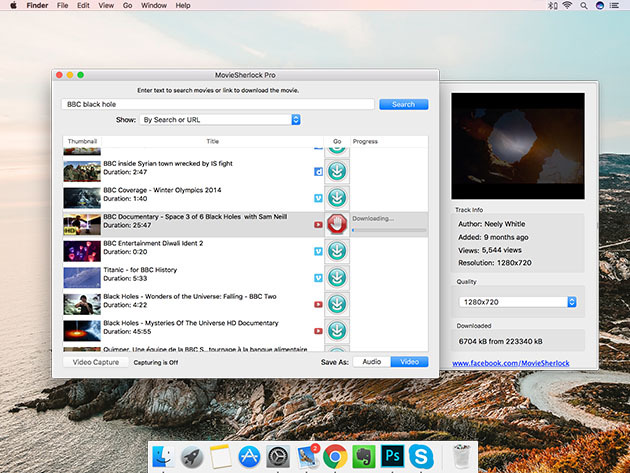Click Go column header
The image size is (630, 473).
pyautogui.click(x=337, y=141)
